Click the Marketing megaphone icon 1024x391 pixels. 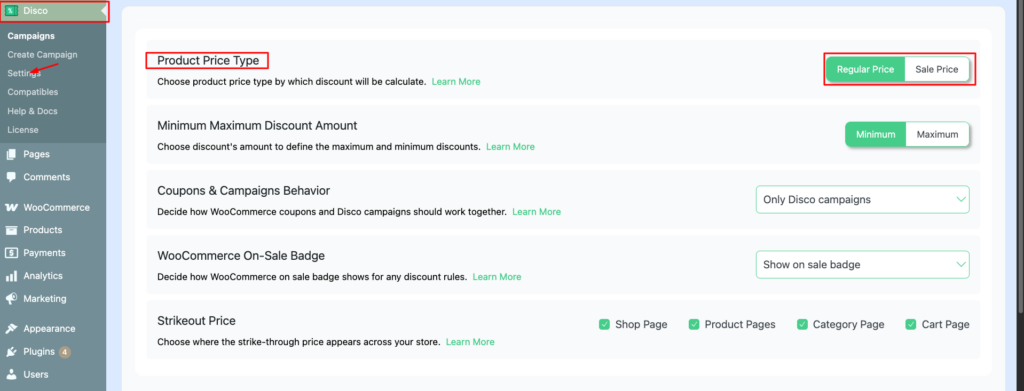[11, 298]
